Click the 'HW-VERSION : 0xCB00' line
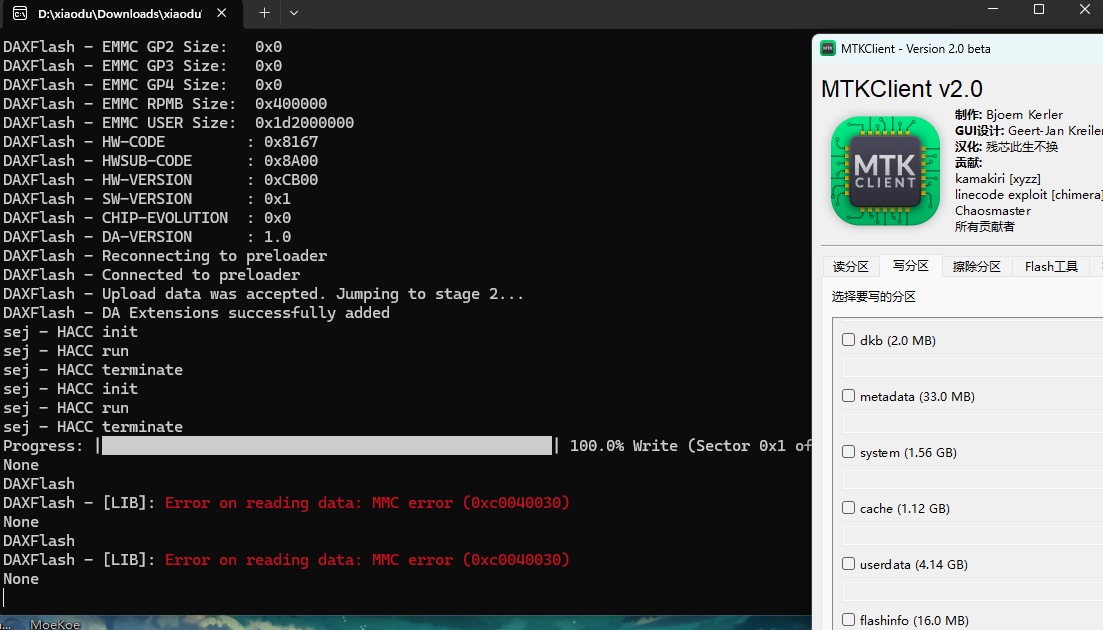Screen dimensions: 1103x630 click(160, 180)
